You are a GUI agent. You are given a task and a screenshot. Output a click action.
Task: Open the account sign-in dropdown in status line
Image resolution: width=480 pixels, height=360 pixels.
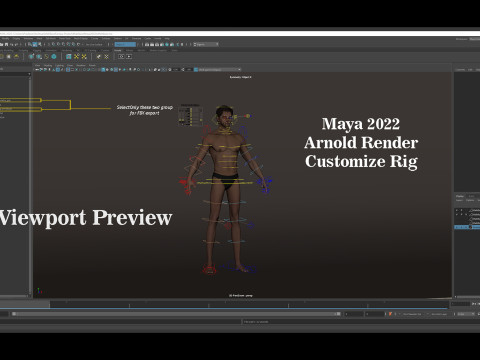pos(206,44)
